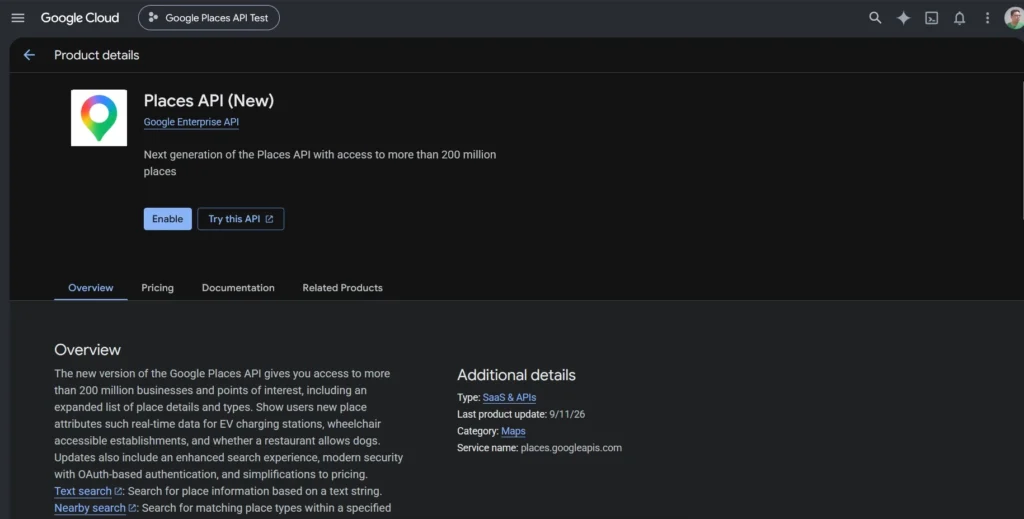Click the search magnifier icon

coord(875,18)
